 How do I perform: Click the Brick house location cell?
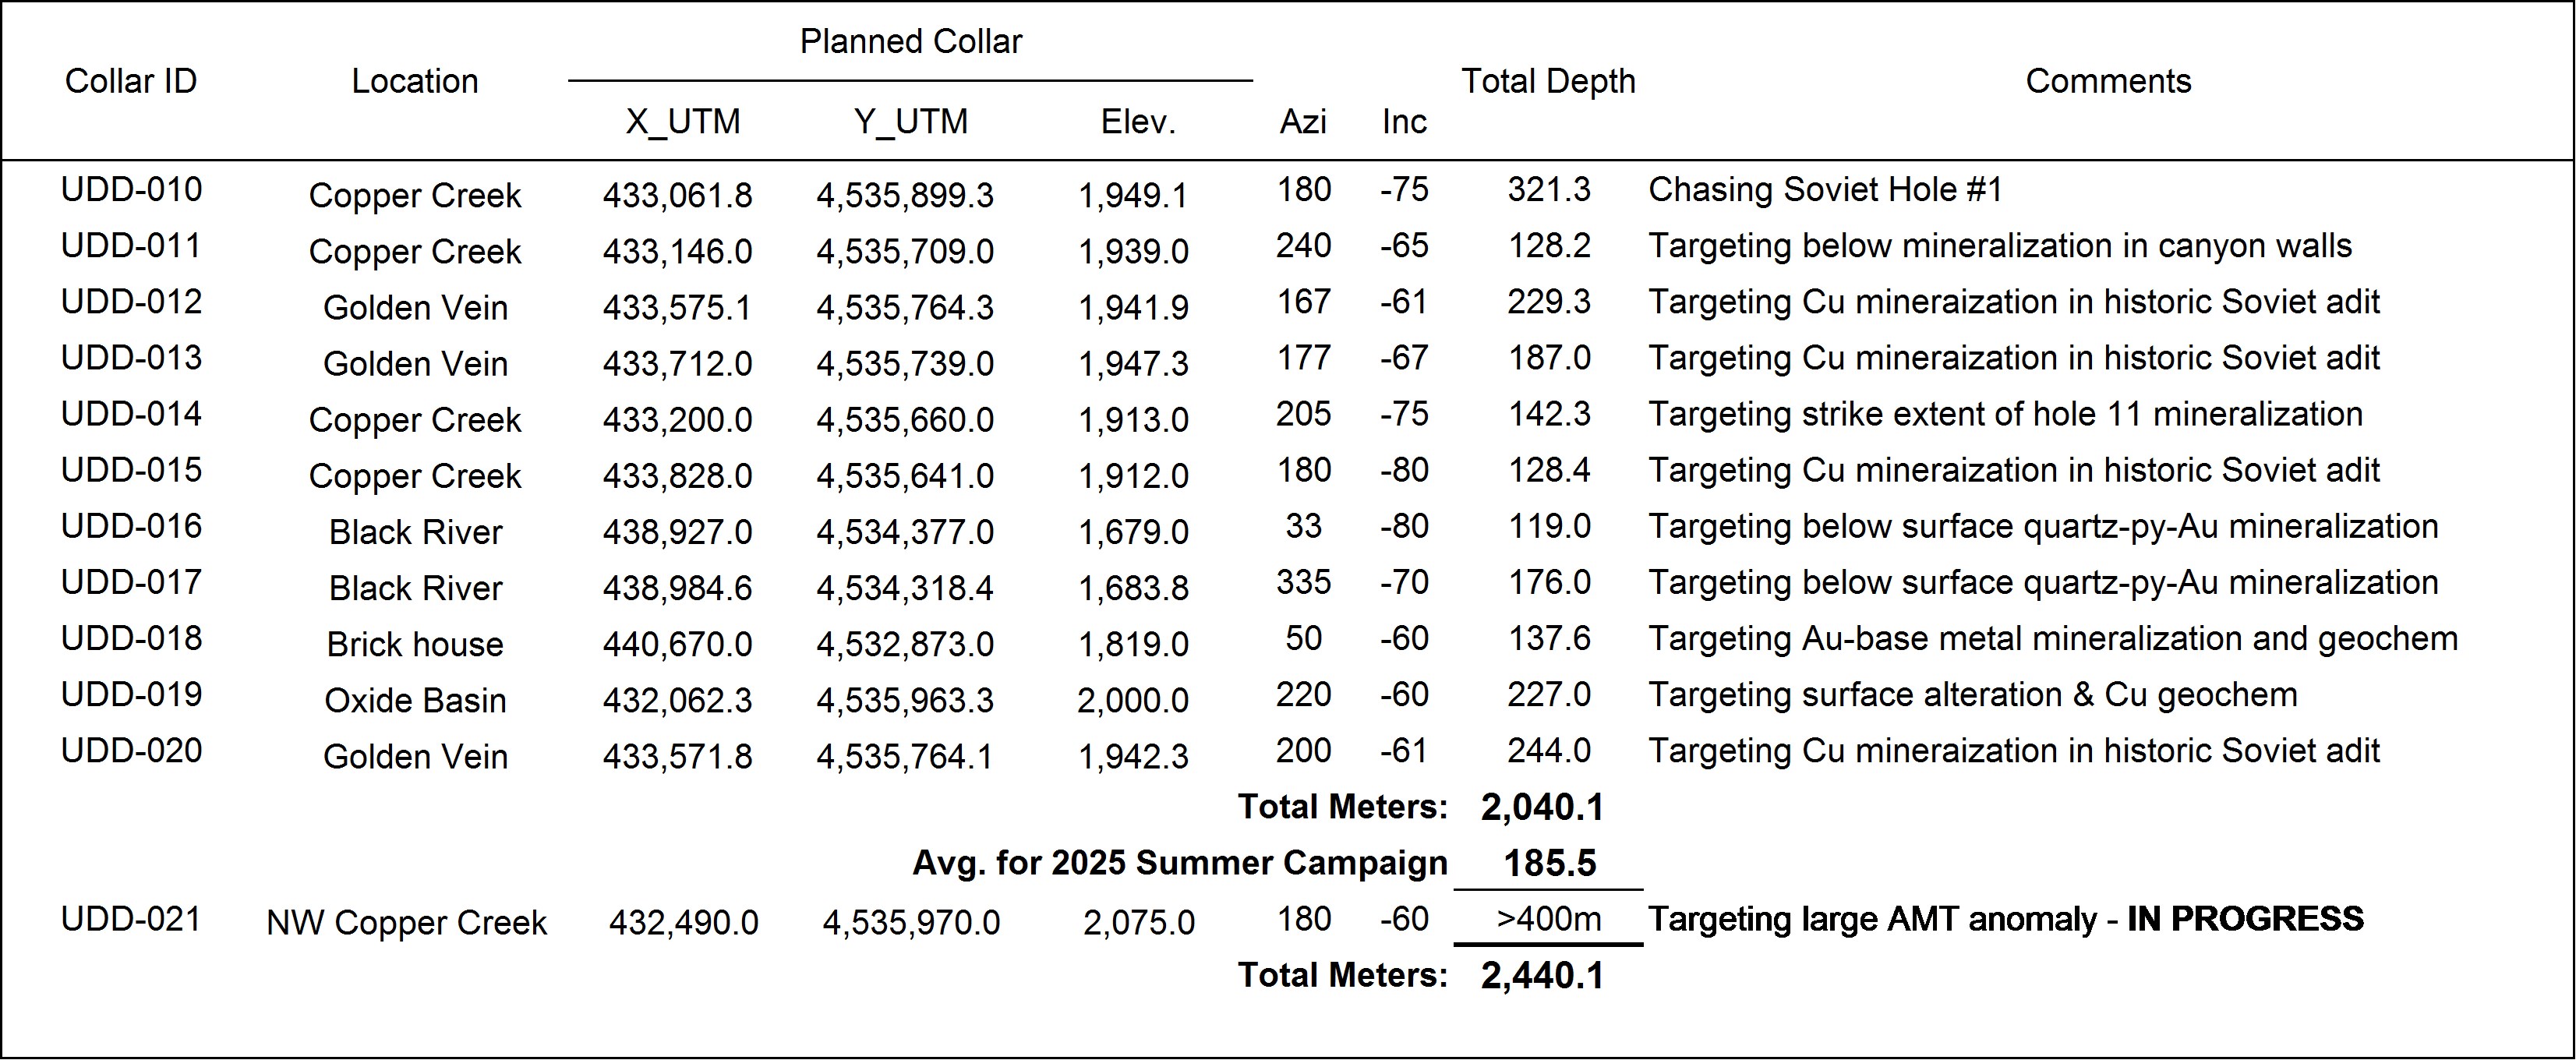[415, 645]
